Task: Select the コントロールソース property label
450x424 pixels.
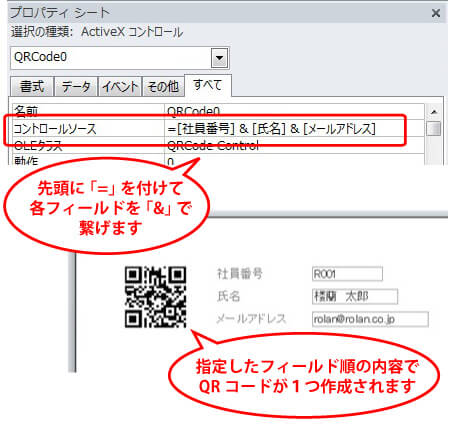Action: click(x=55, y=129)
